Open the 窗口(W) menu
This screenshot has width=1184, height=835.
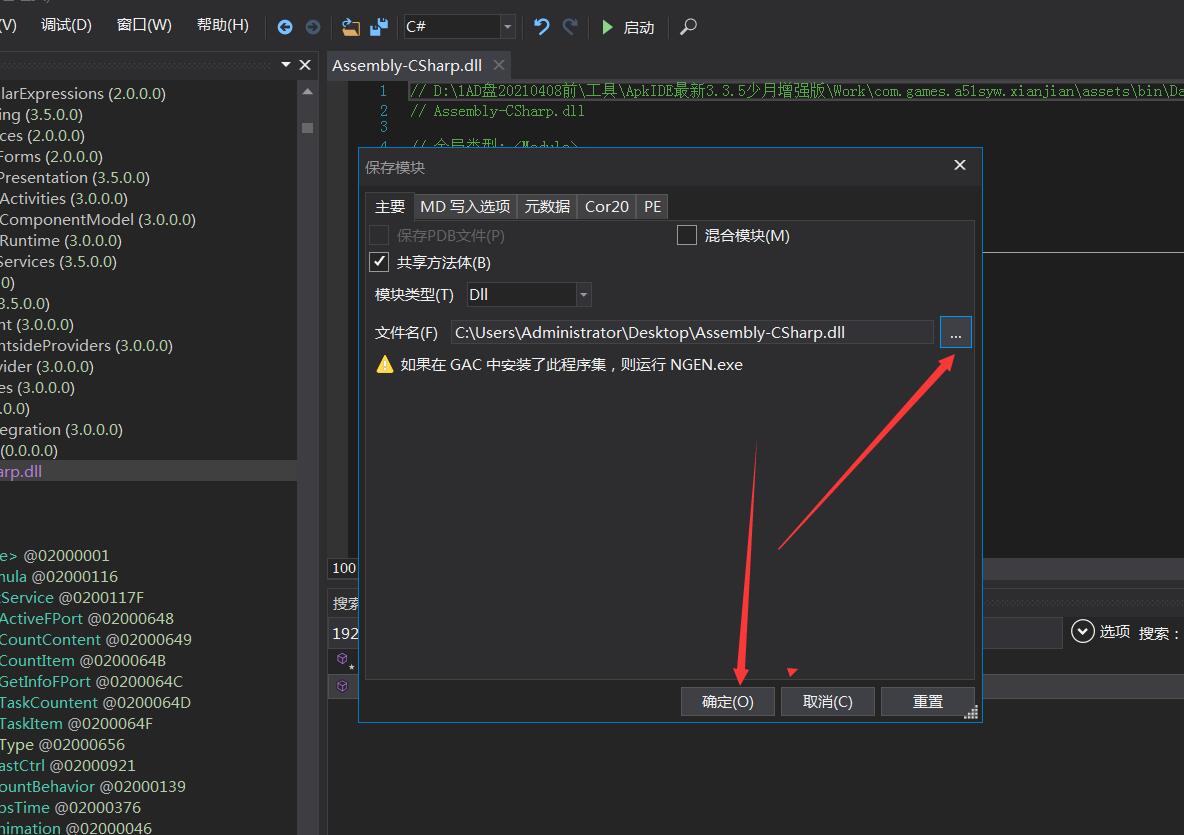point(144,25)
